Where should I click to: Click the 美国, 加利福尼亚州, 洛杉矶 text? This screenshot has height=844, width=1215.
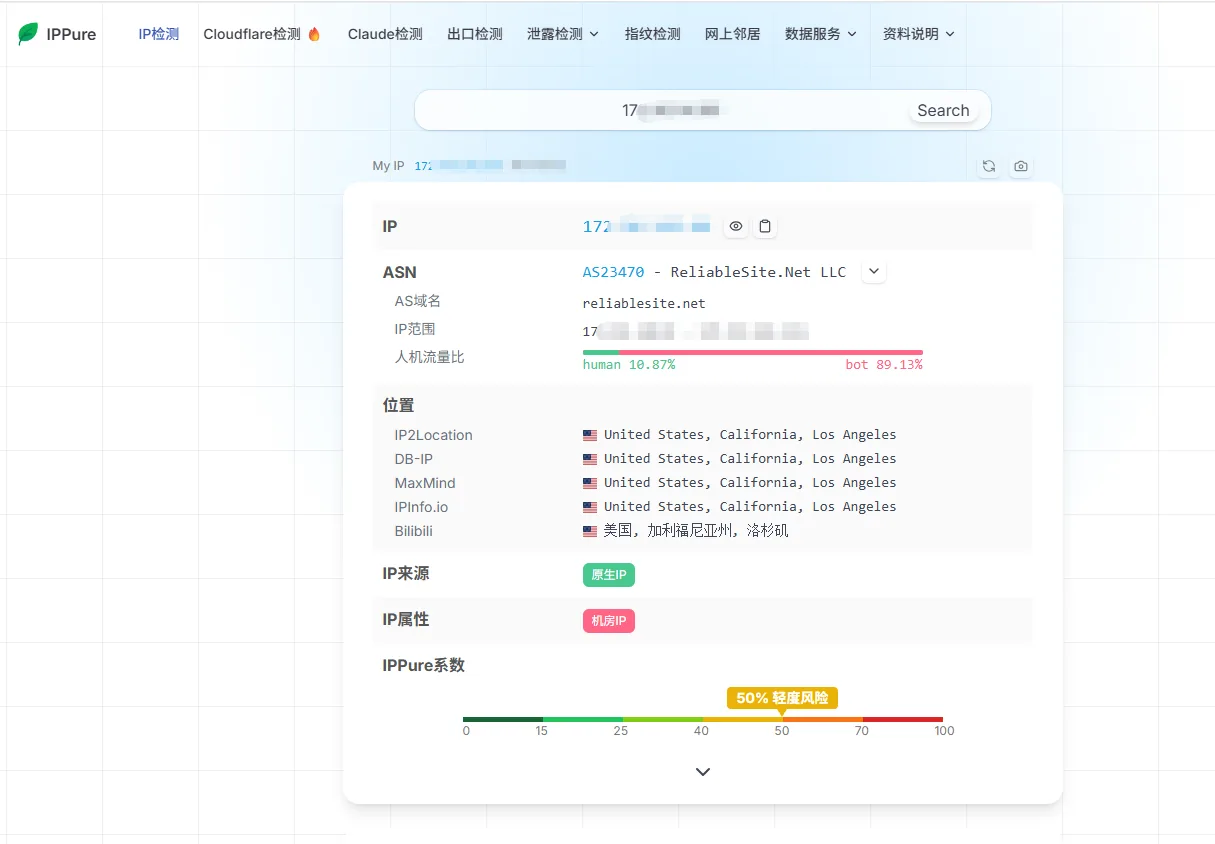[x=696, y=531]
